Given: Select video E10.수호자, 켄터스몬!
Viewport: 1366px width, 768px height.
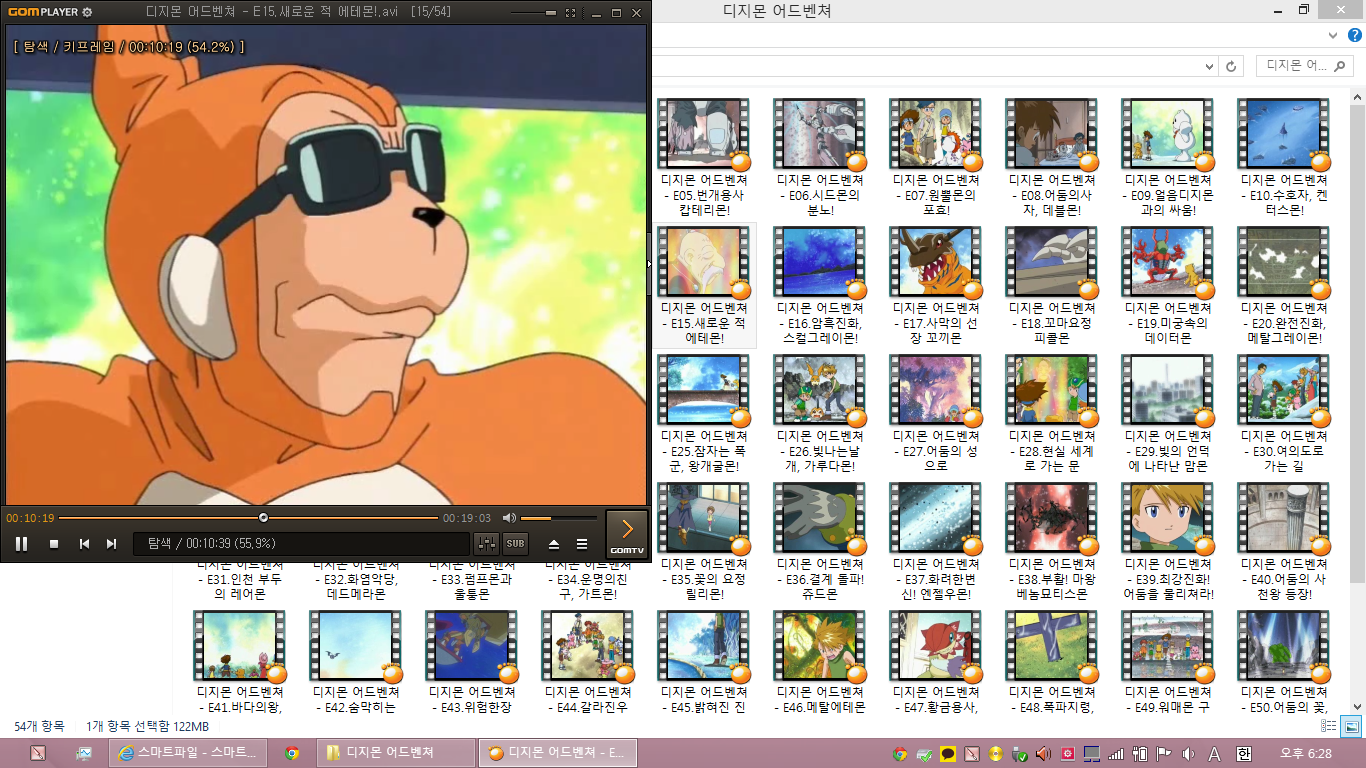Looking at the screenshot, I should click(x=1284, y=159).
